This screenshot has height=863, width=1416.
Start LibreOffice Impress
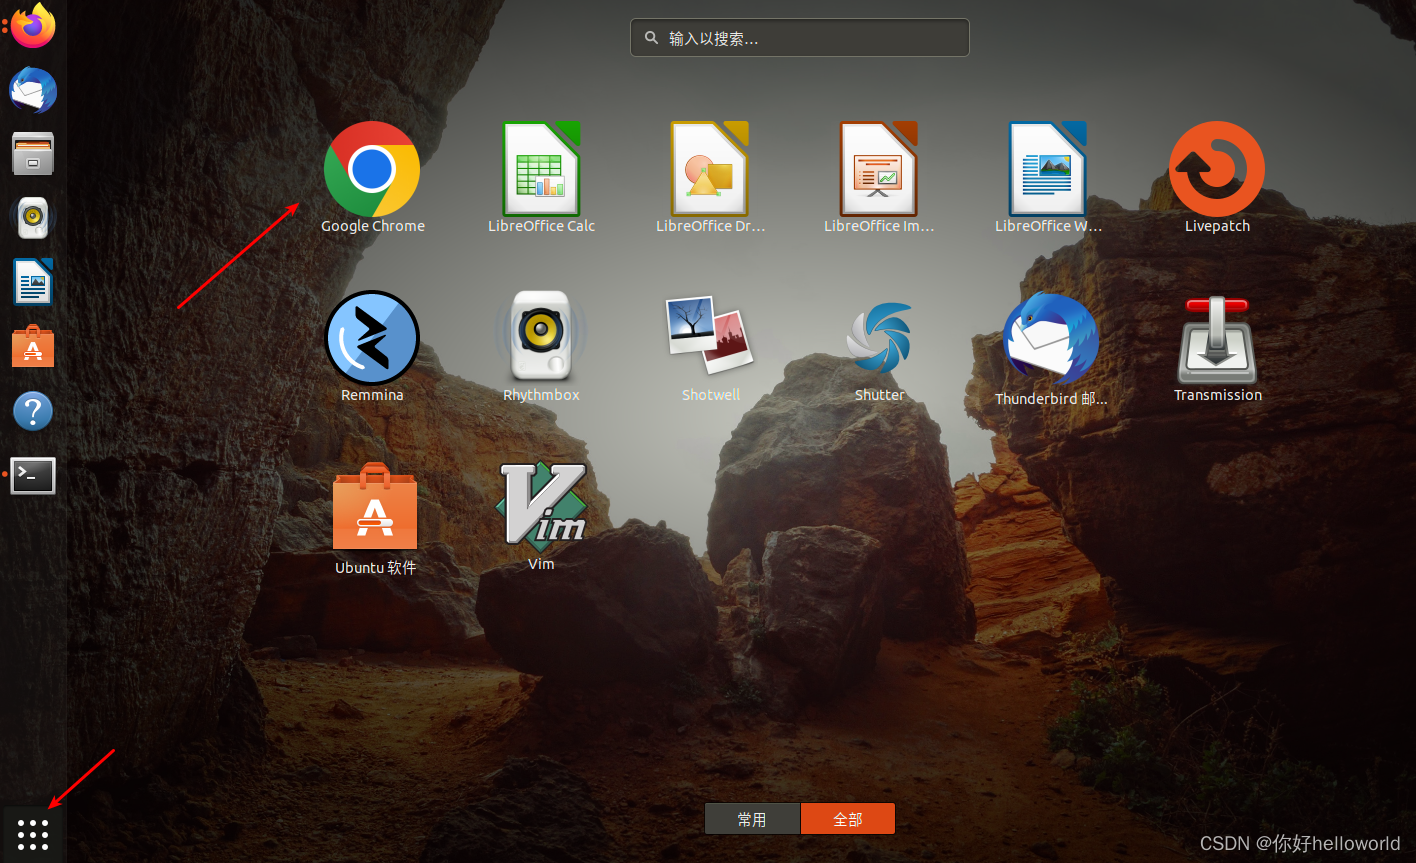pos(879,170)
